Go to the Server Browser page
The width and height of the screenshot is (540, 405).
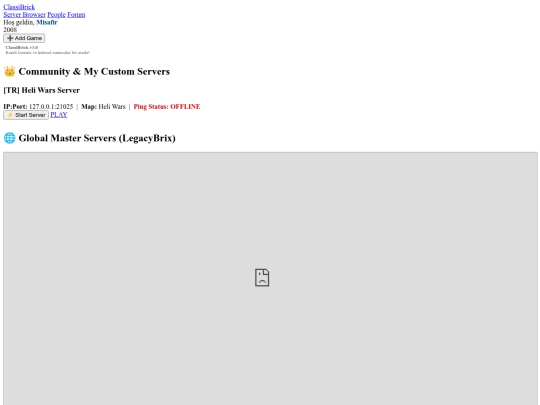click(x=24, y=14)
